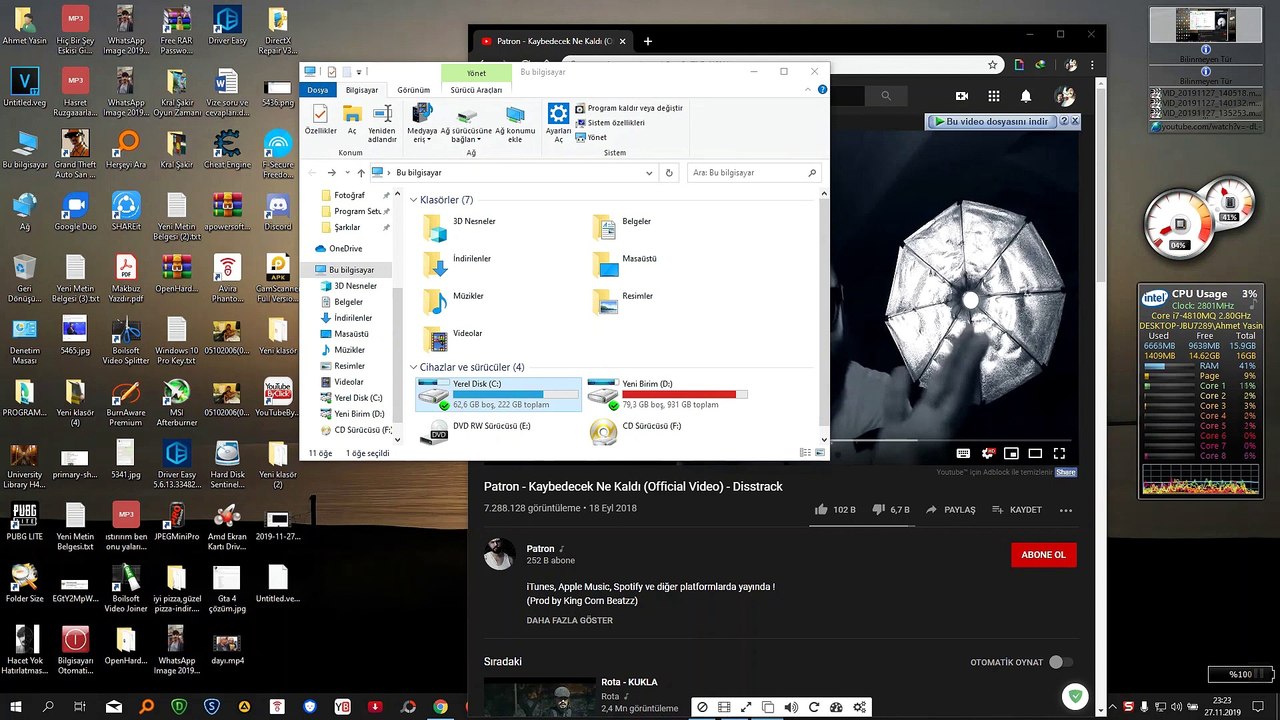Screen dimensions: 1280x720
Task: Open the Windows Start menu
Action: (x=15, y=706)
